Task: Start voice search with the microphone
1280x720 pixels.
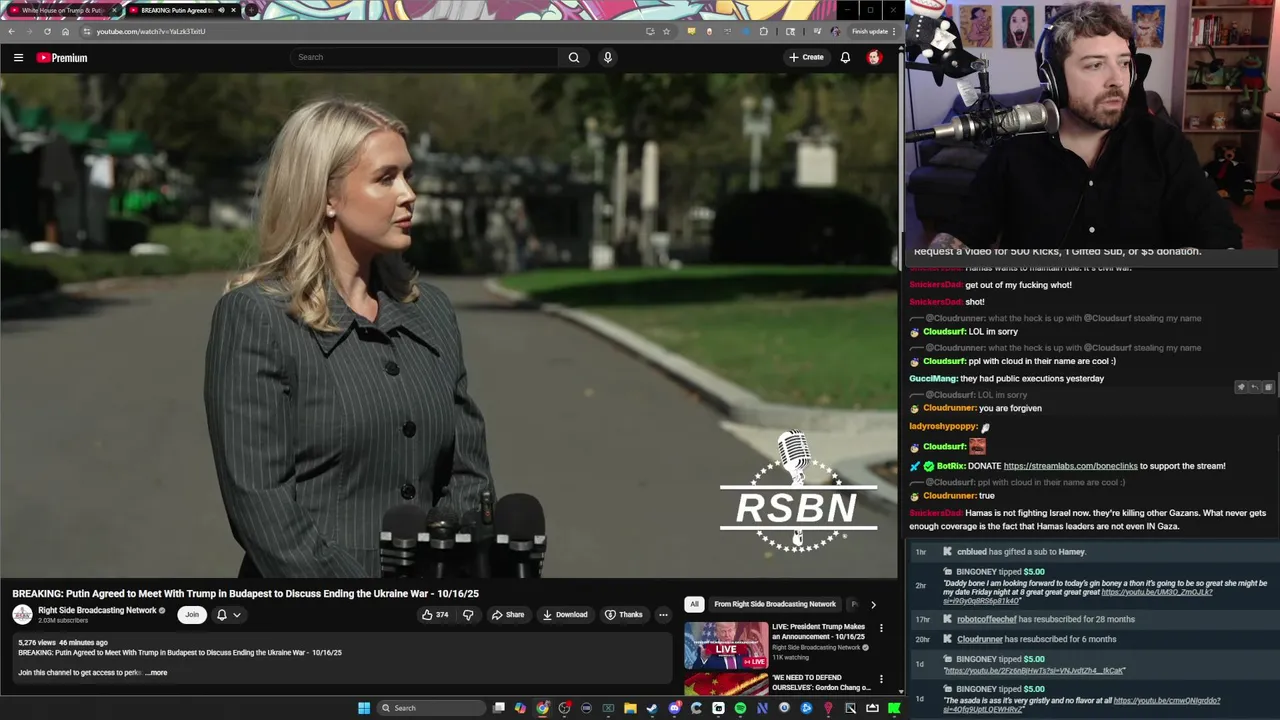Action: click(607, 57)
